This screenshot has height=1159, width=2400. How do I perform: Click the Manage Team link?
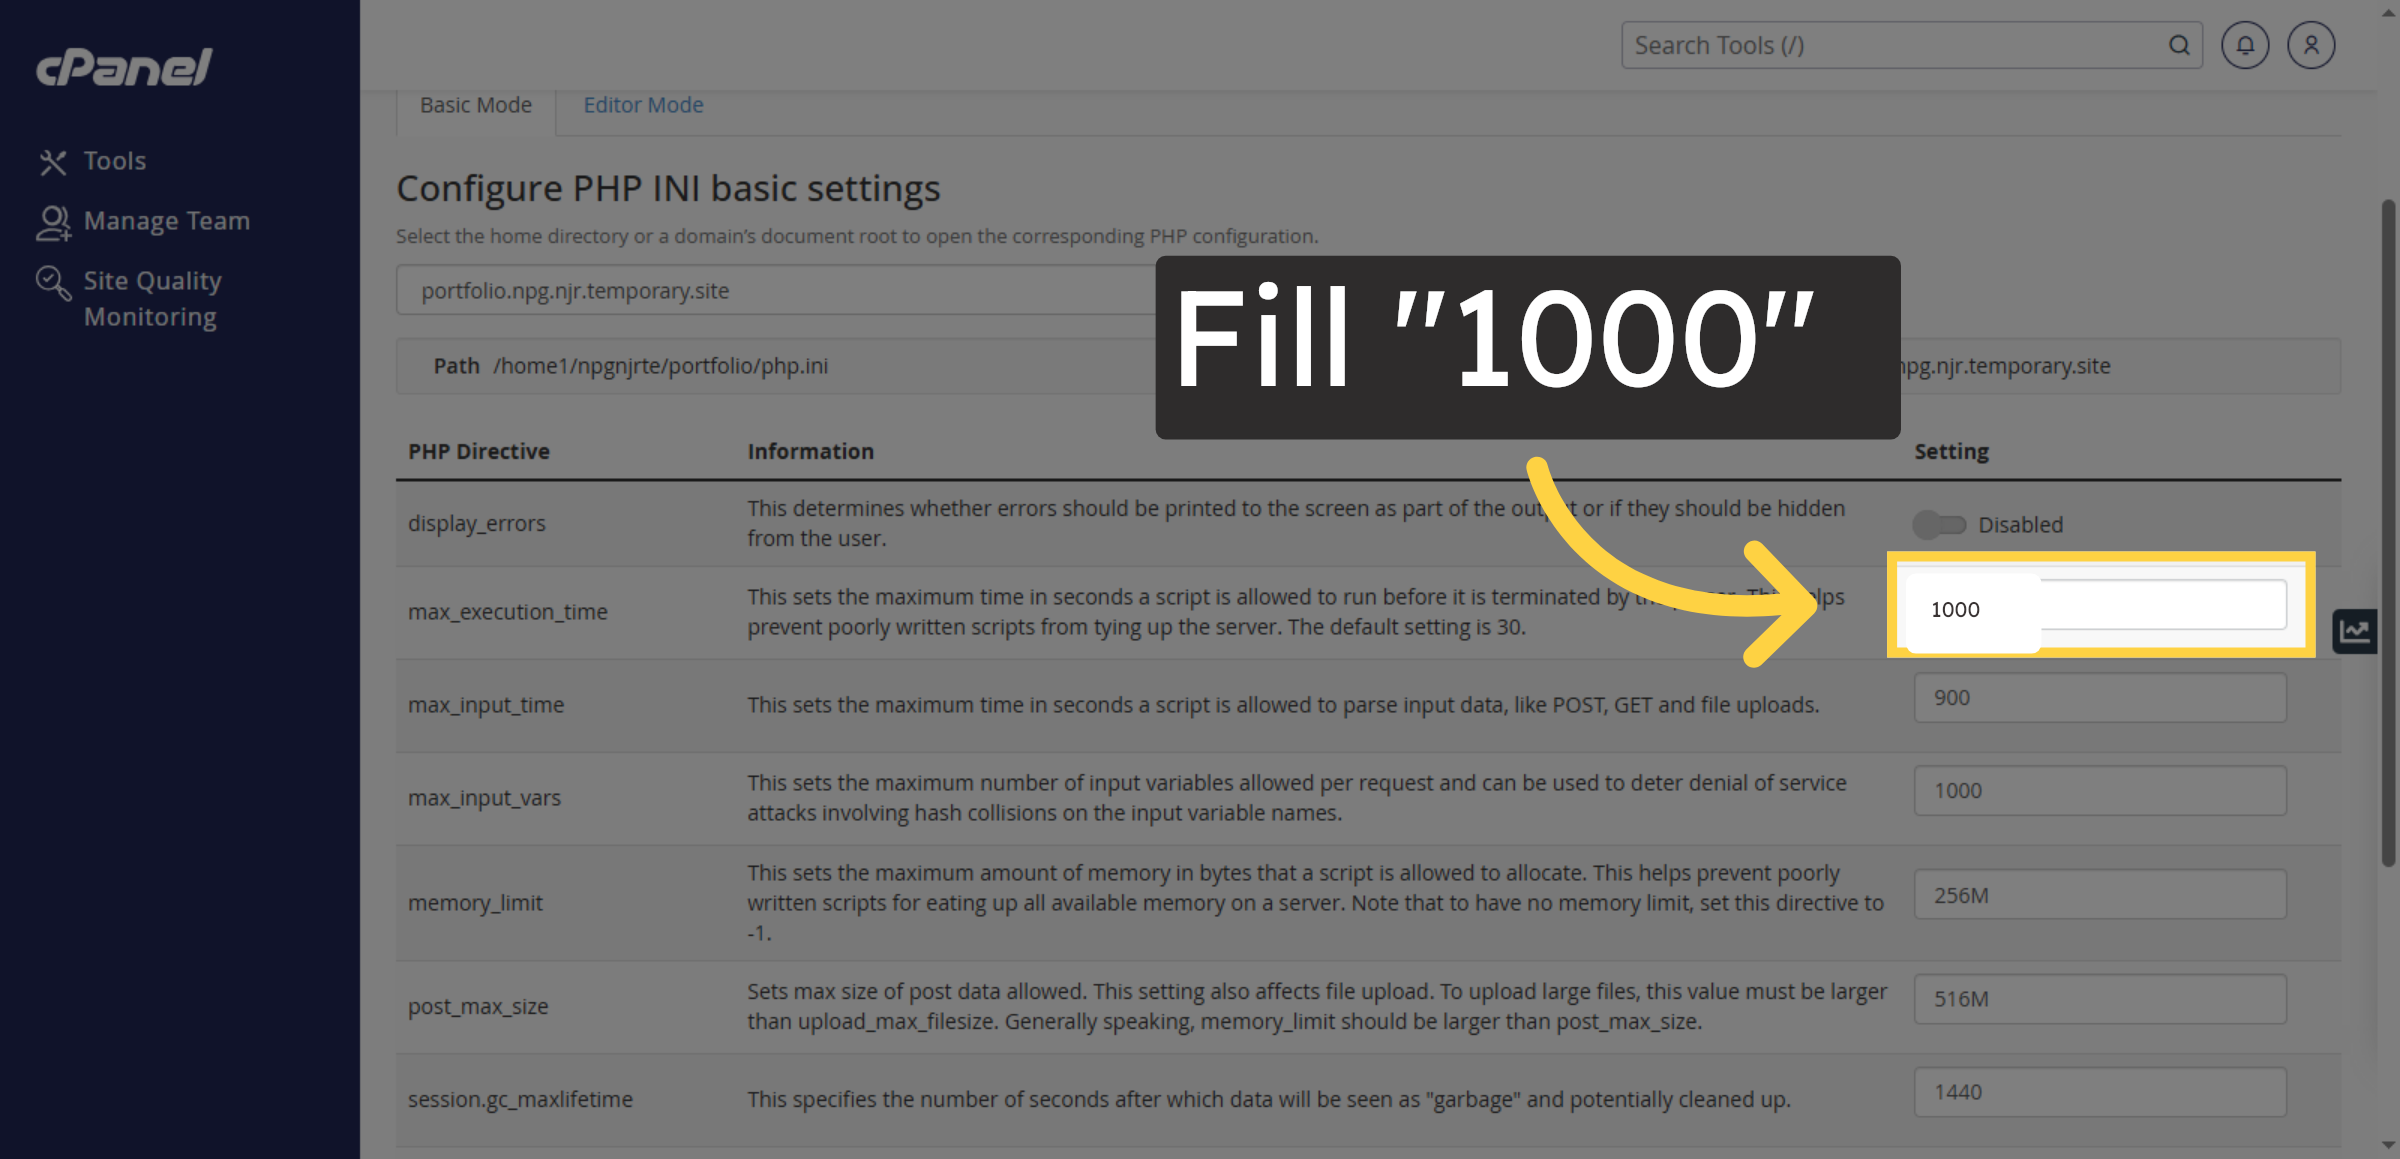point(166,221)
